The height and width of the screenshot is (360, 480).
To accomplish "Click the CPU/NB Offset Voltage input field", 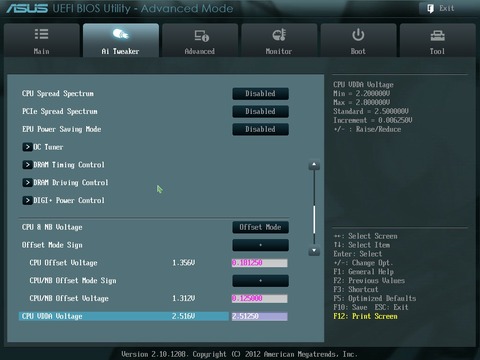I will pyautogui.click(x=260, y=298).
